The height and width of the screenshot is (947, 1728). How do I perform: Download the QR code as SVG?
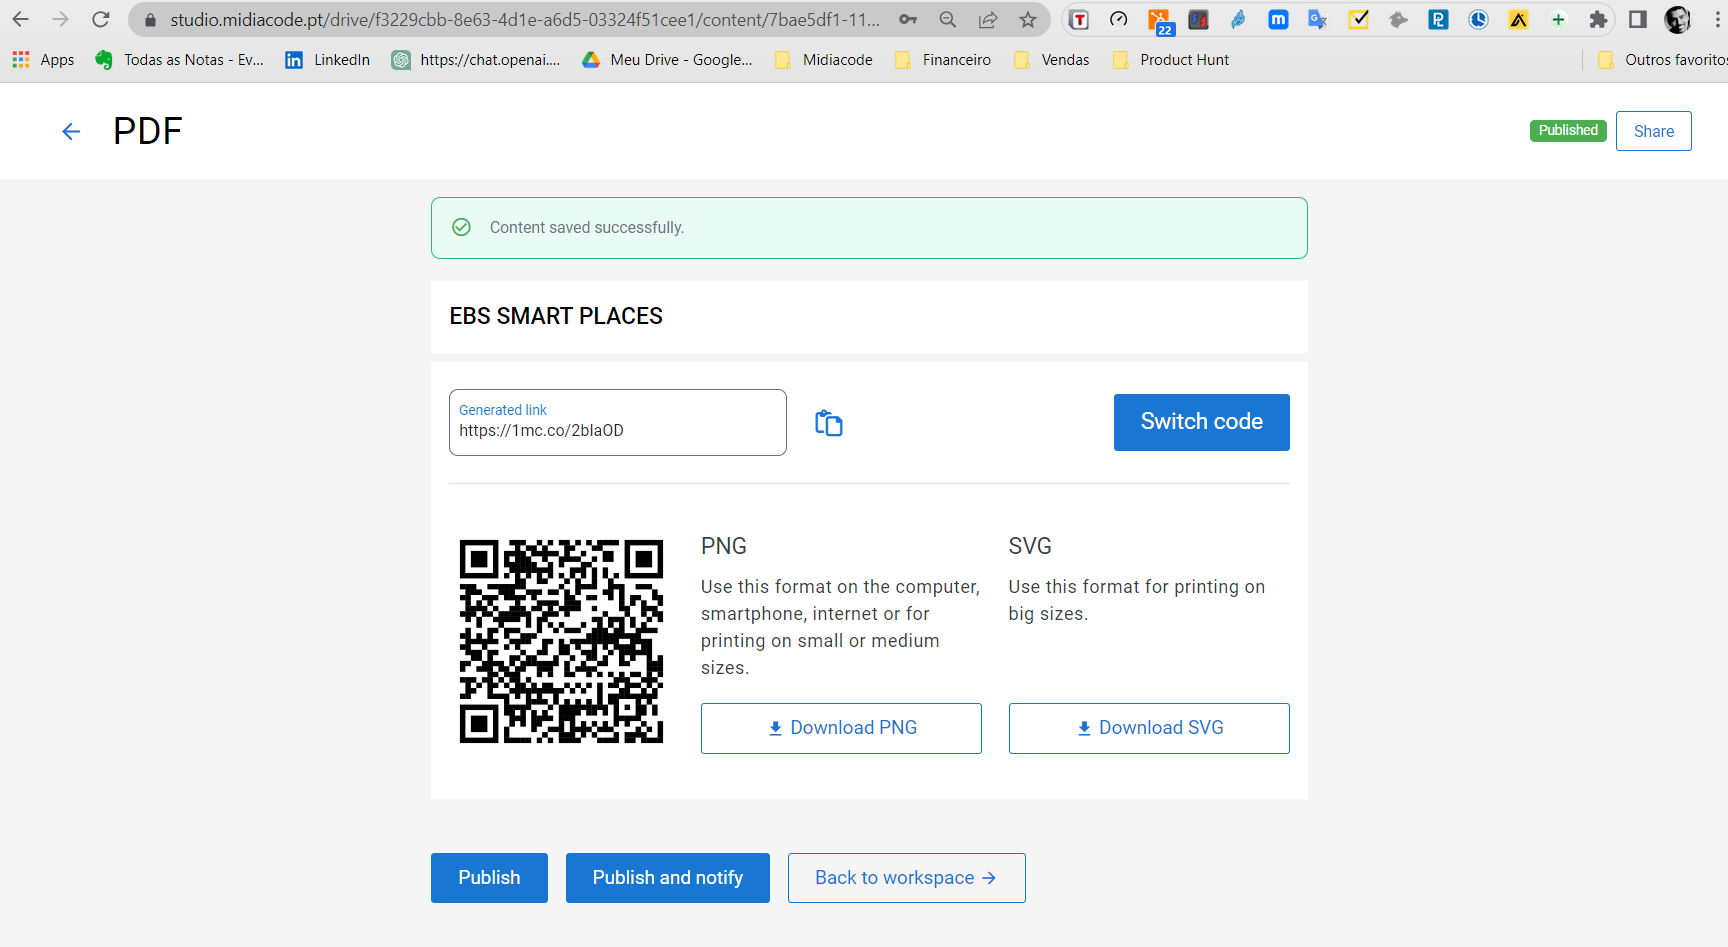pos(1149,728)
